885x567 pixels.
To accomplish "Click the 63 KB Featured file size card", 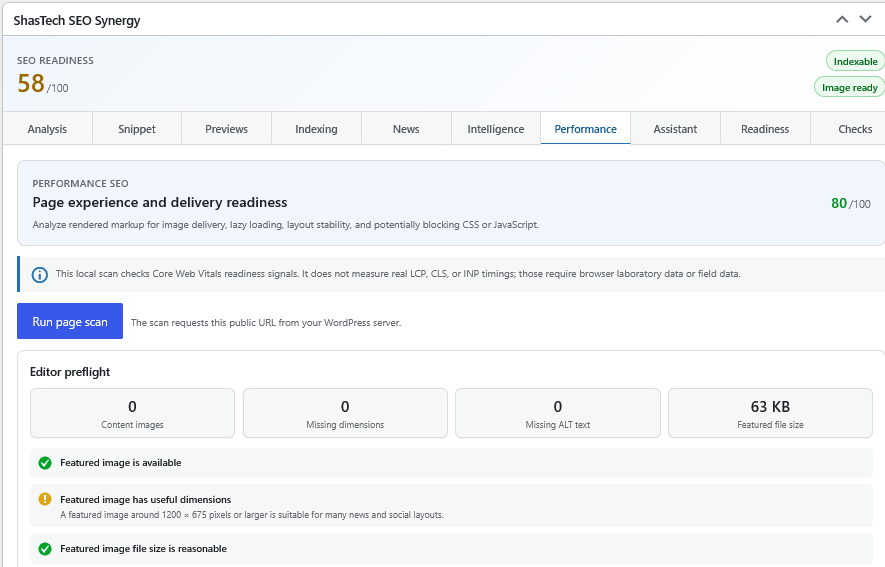I will 770,413.
